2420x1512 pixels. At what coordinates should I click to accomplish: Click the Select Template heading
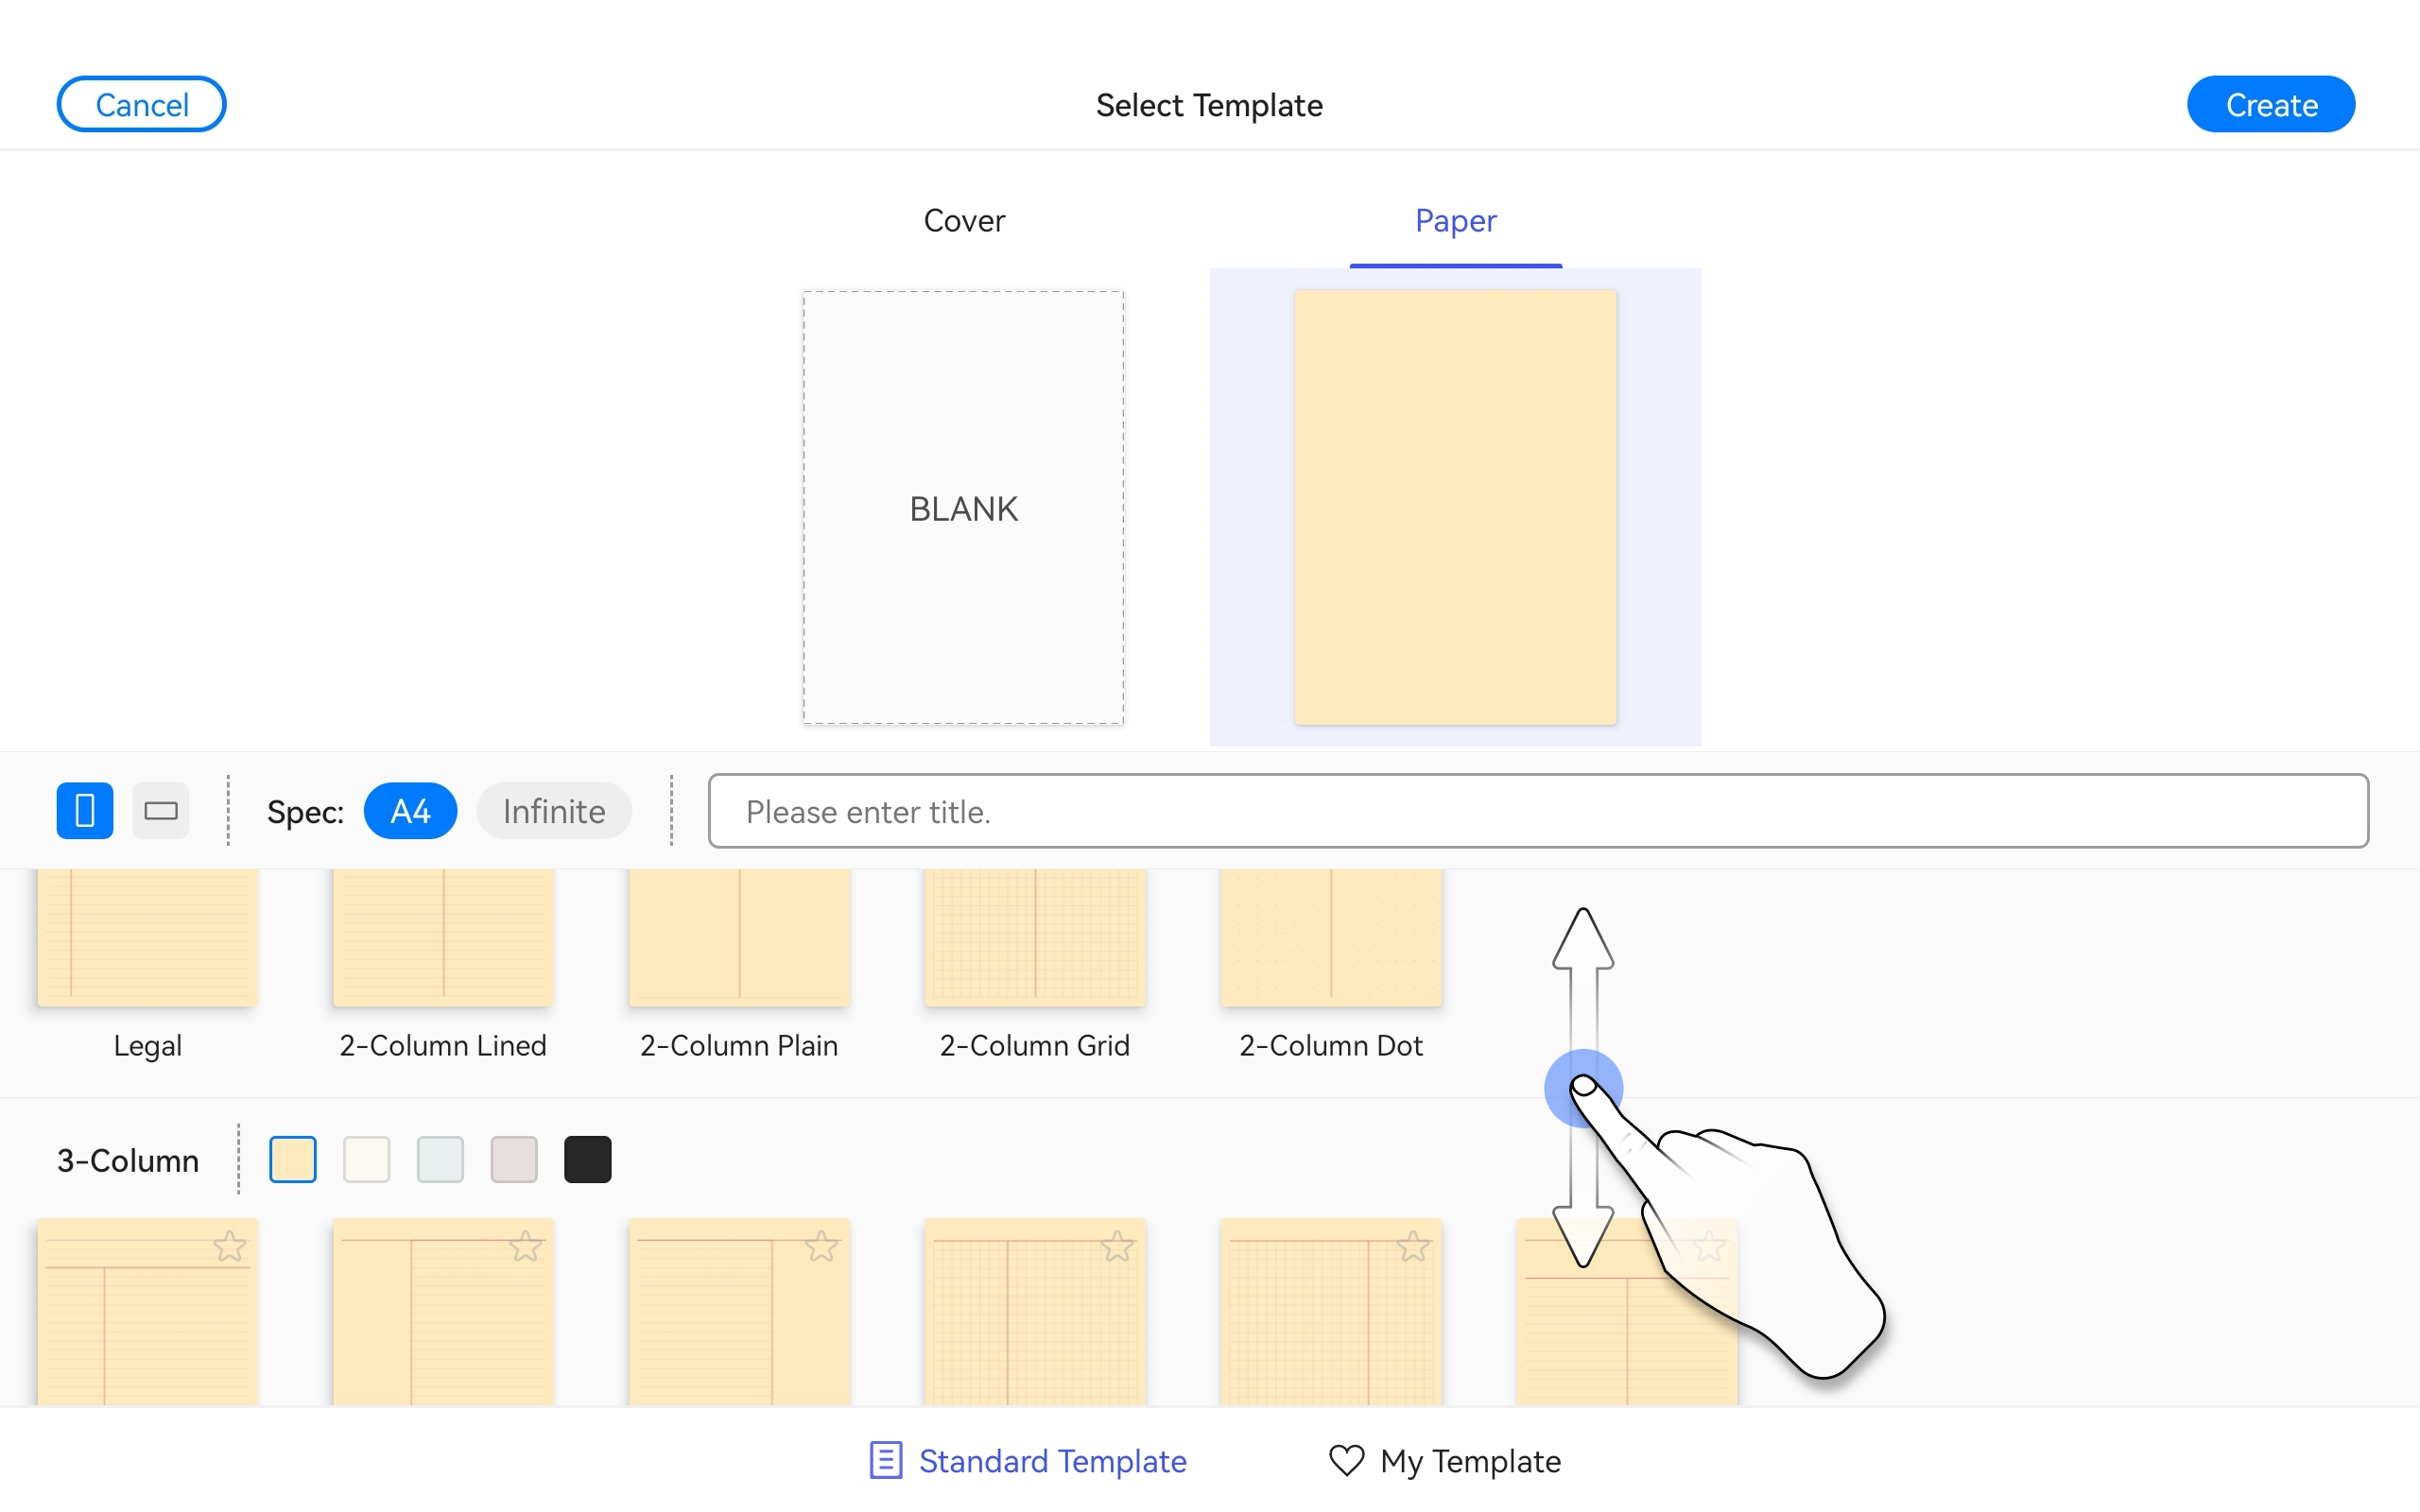tap(1209, 105)
